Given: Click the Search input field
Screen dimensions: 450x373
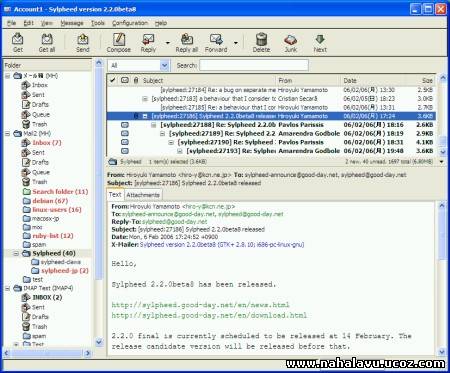Looking at the screenshot, I should [x=254, y=65].
